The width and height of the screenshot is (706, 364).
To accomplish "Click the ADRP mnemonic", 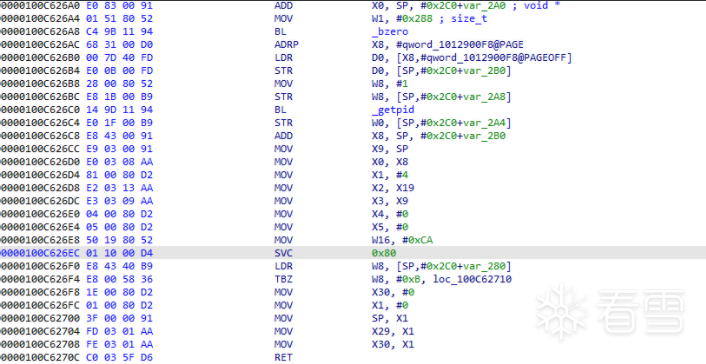I will [287, 45].
